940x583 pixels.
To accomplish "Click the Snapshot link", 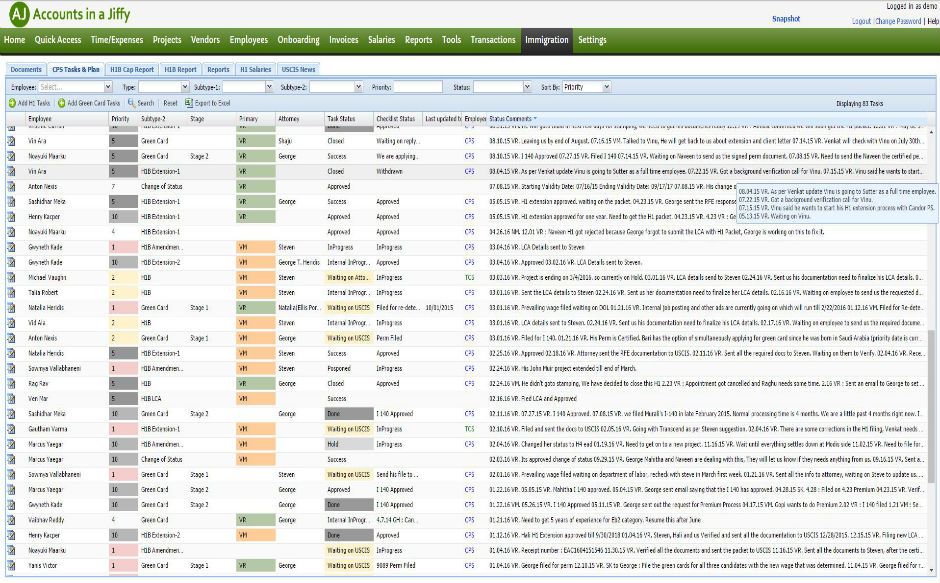I will pyautogui.click(x=786, y=19).
